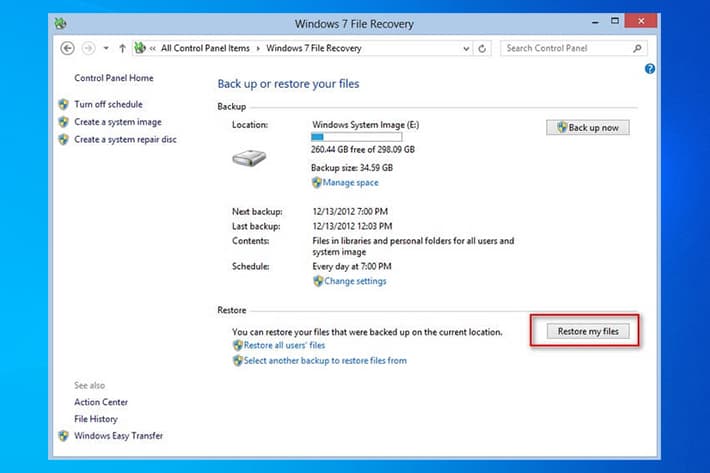Click last backup time '12/13/2012 12:03 PM'
Image resolution: width=710 pixels, height=473 pixels.
pyautogui.click(x=352, y=226)
